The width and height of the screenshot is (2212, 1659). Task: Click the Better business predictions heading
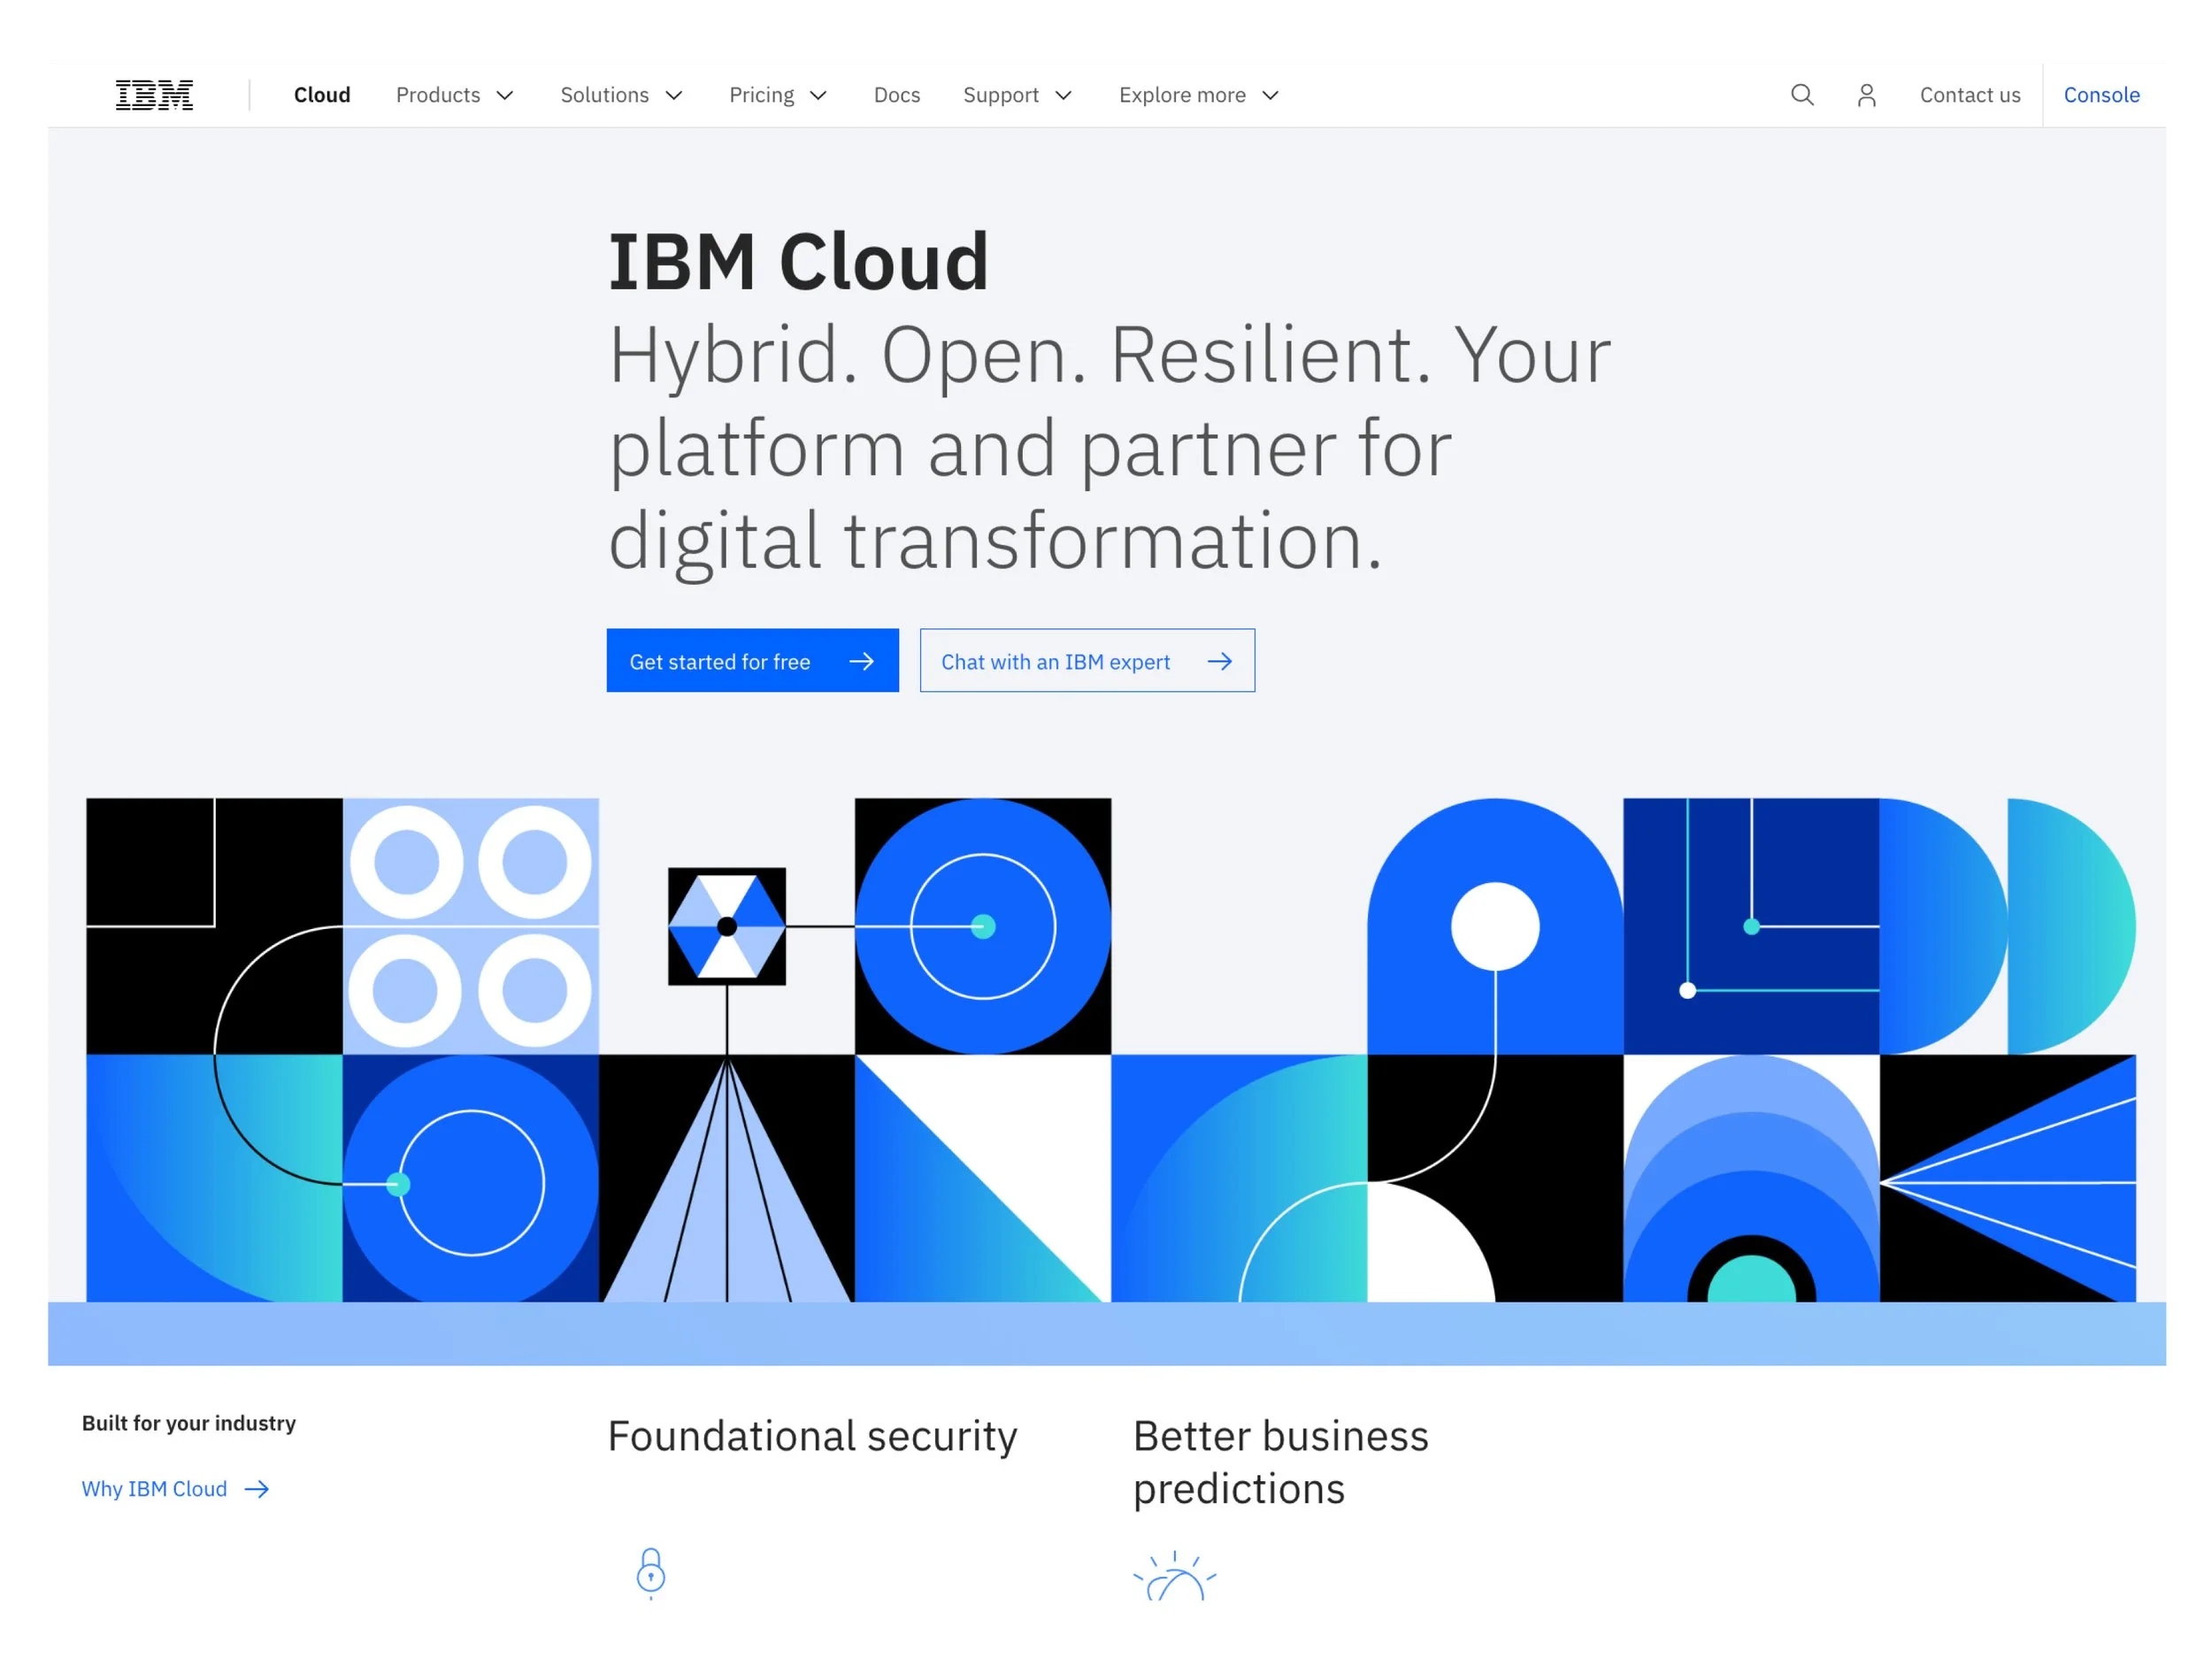1281,1462
